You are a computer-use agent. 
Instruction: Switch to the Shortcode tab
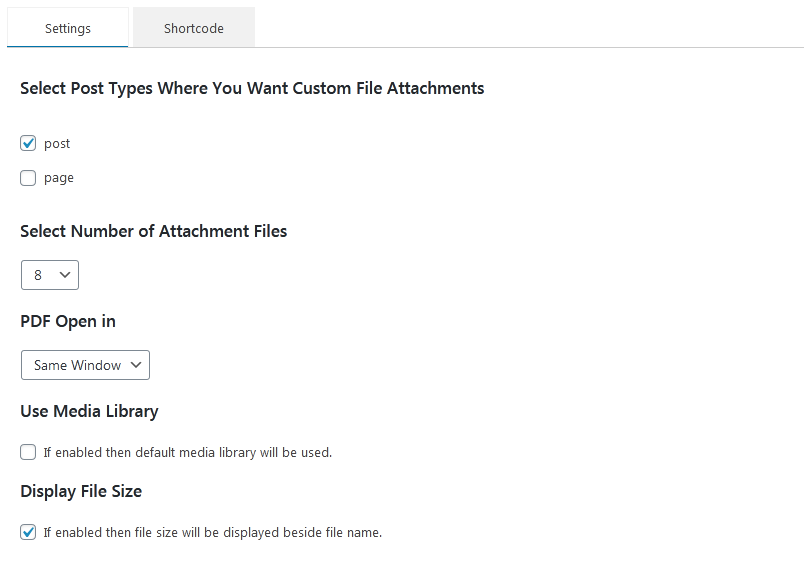tap(193, 28)
